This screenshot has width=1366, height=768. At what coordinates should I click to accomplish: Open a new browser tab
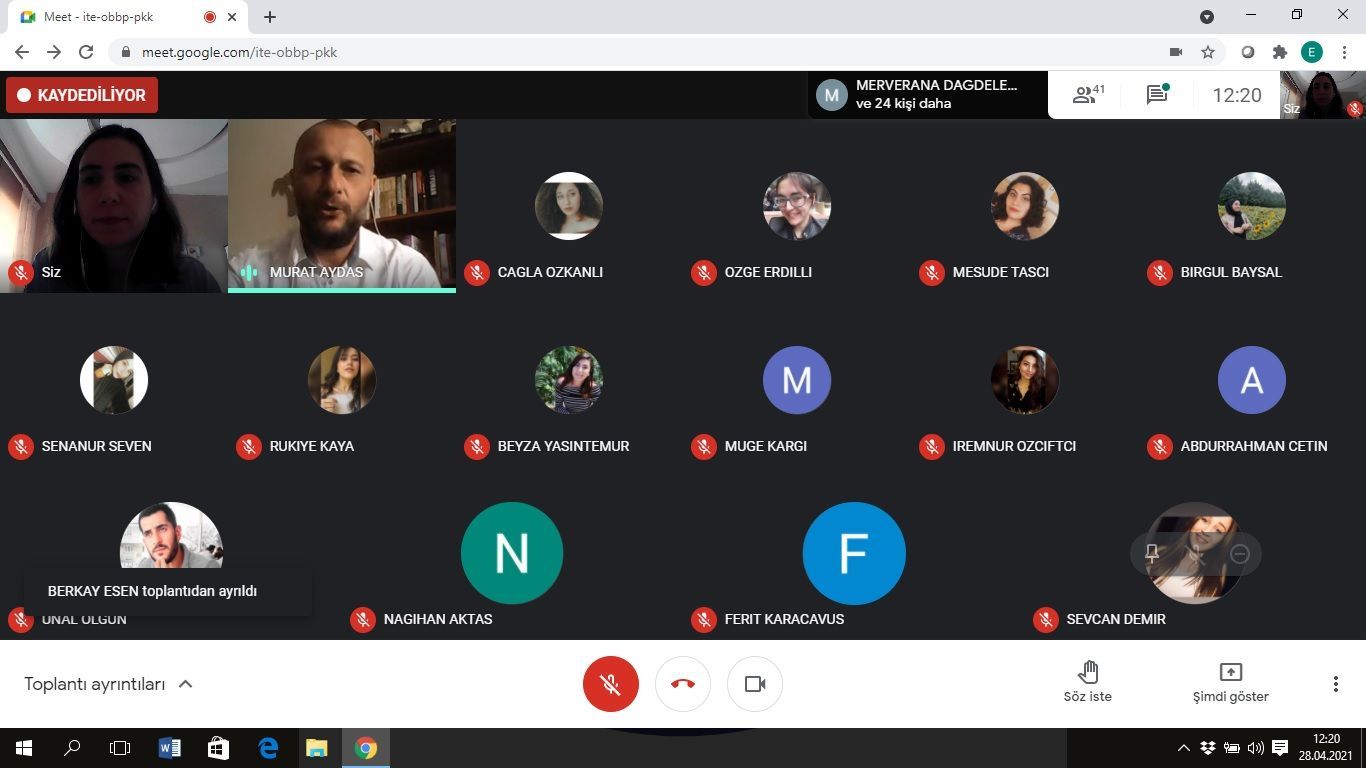click(270, 17)
